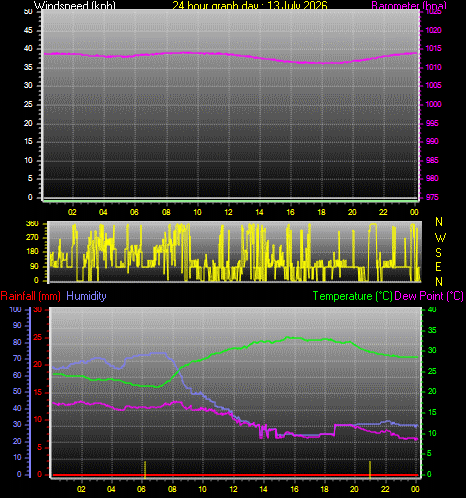Click the 80 value on blue humidity axis
Screen dimensions: 466x498
[17, 342]
